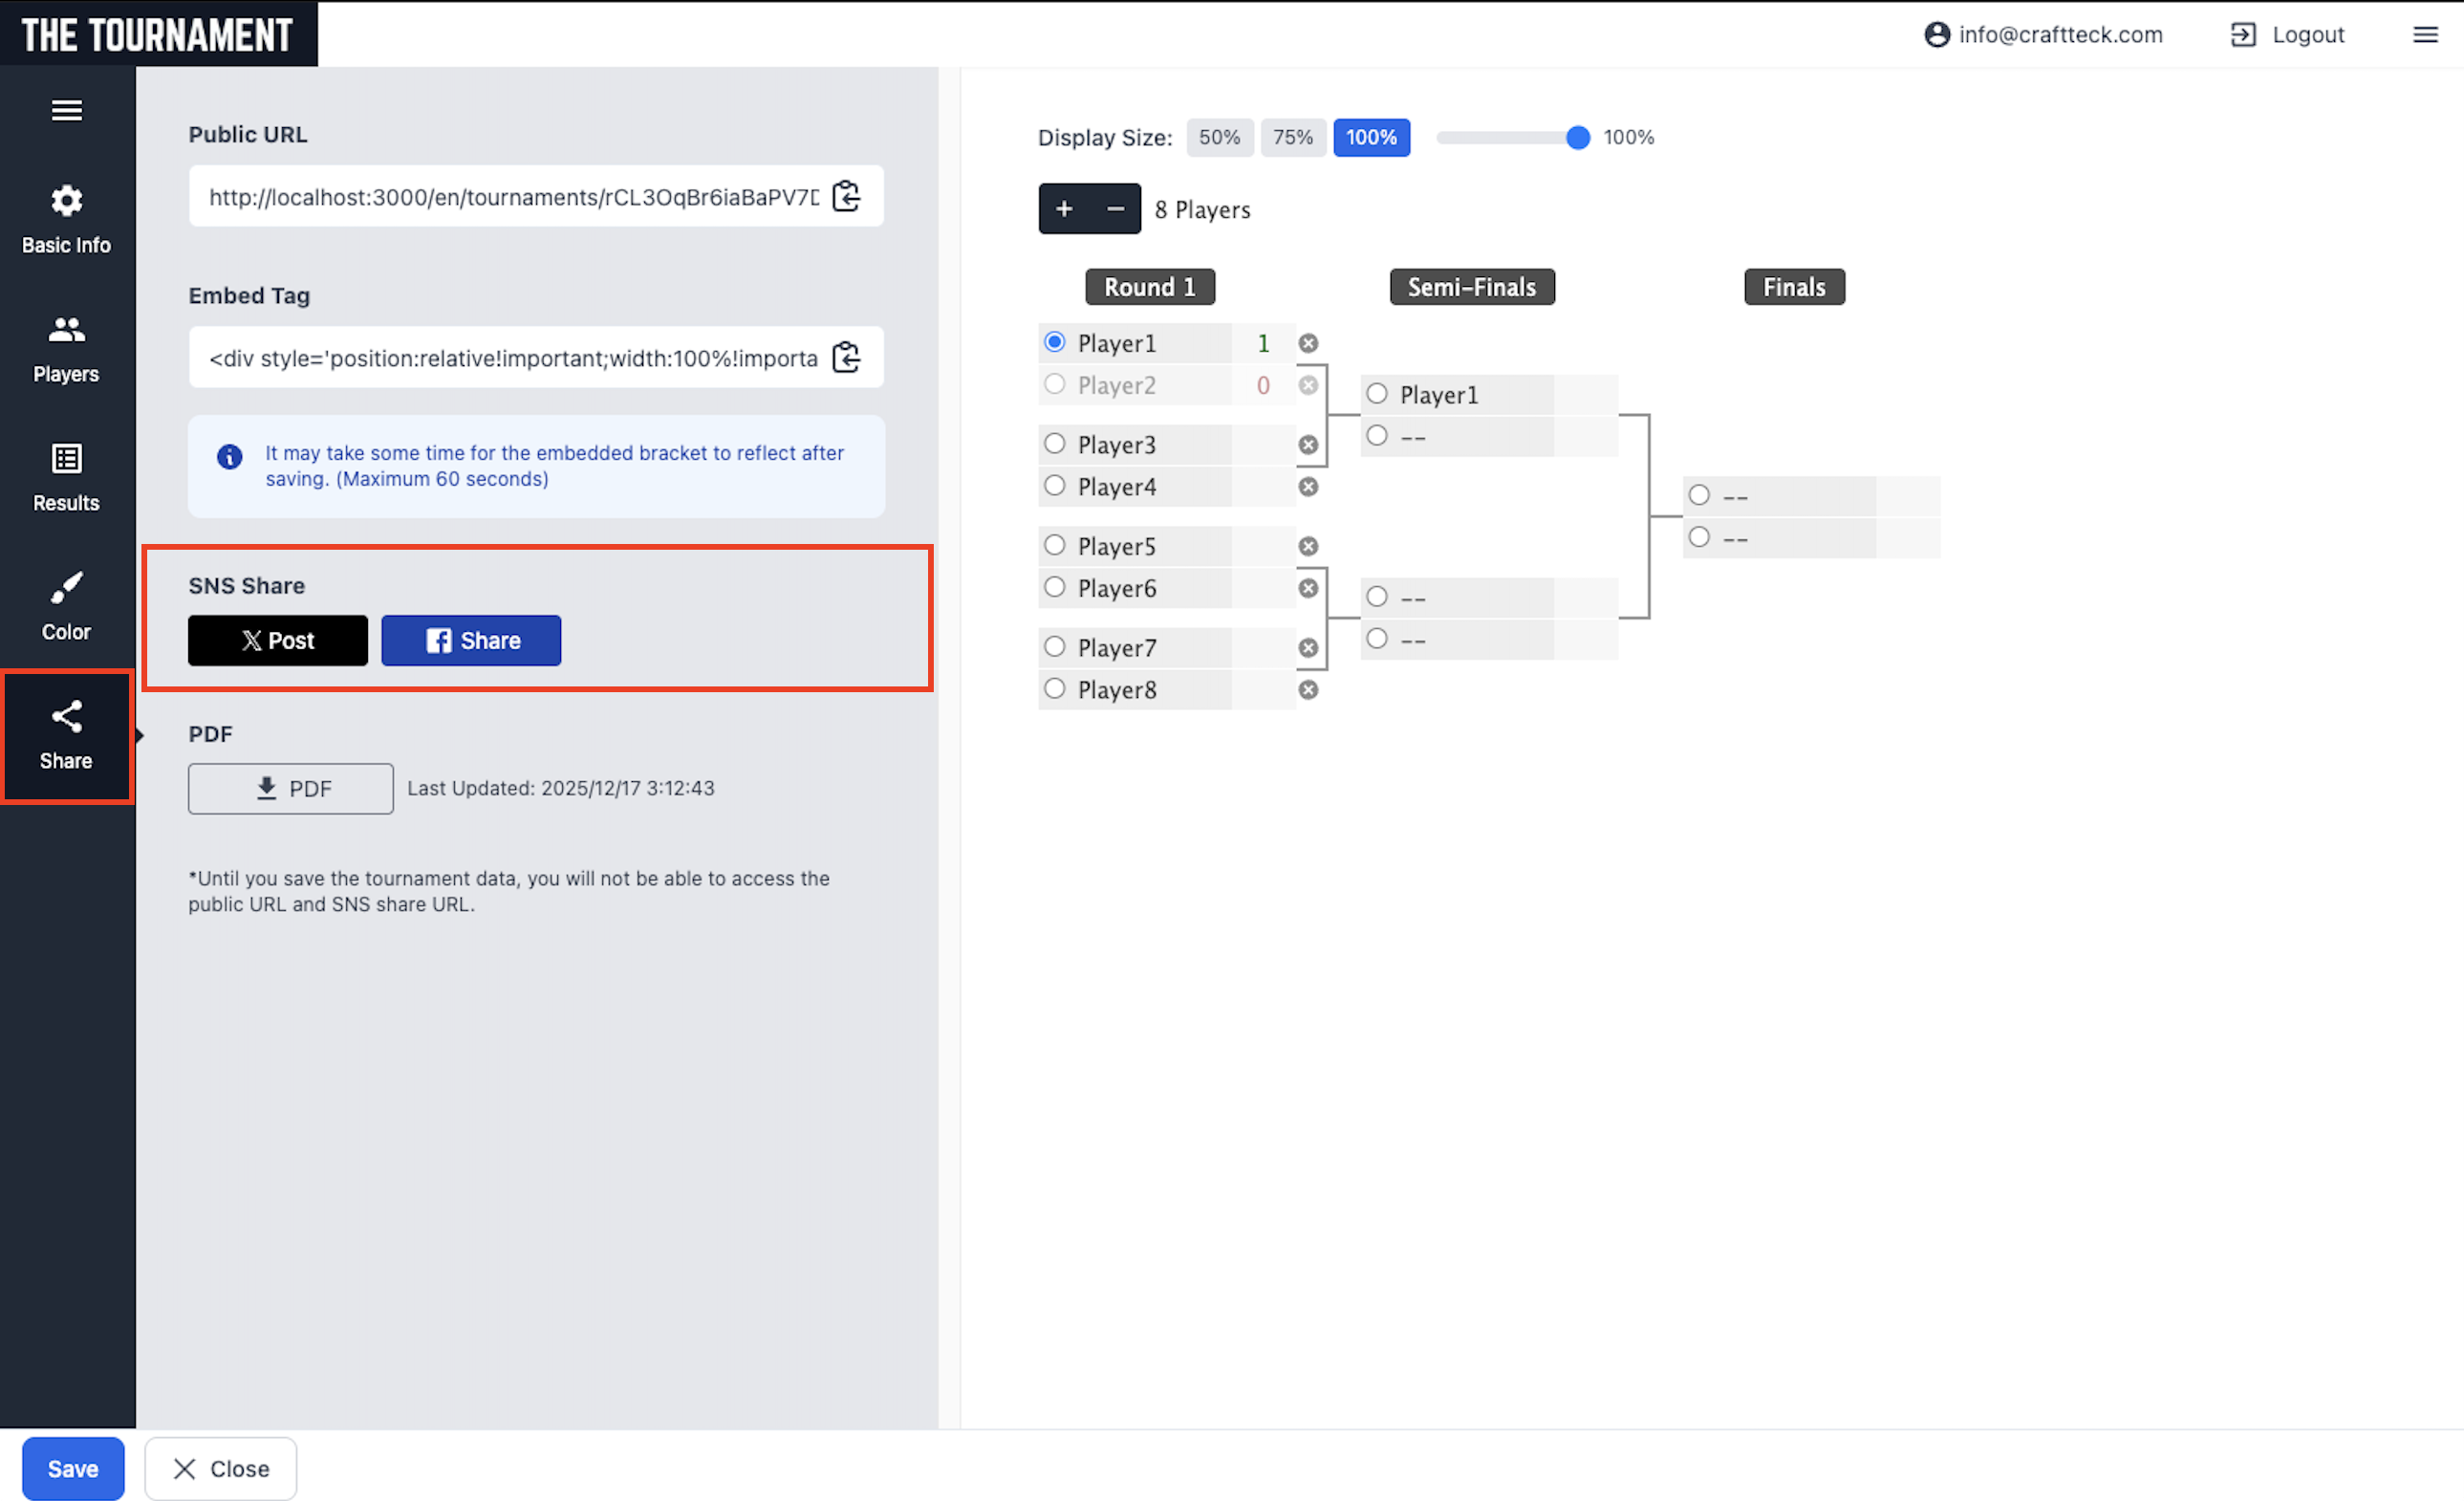
Task: Download the bracket as PDF
Action: click(290, 789)
